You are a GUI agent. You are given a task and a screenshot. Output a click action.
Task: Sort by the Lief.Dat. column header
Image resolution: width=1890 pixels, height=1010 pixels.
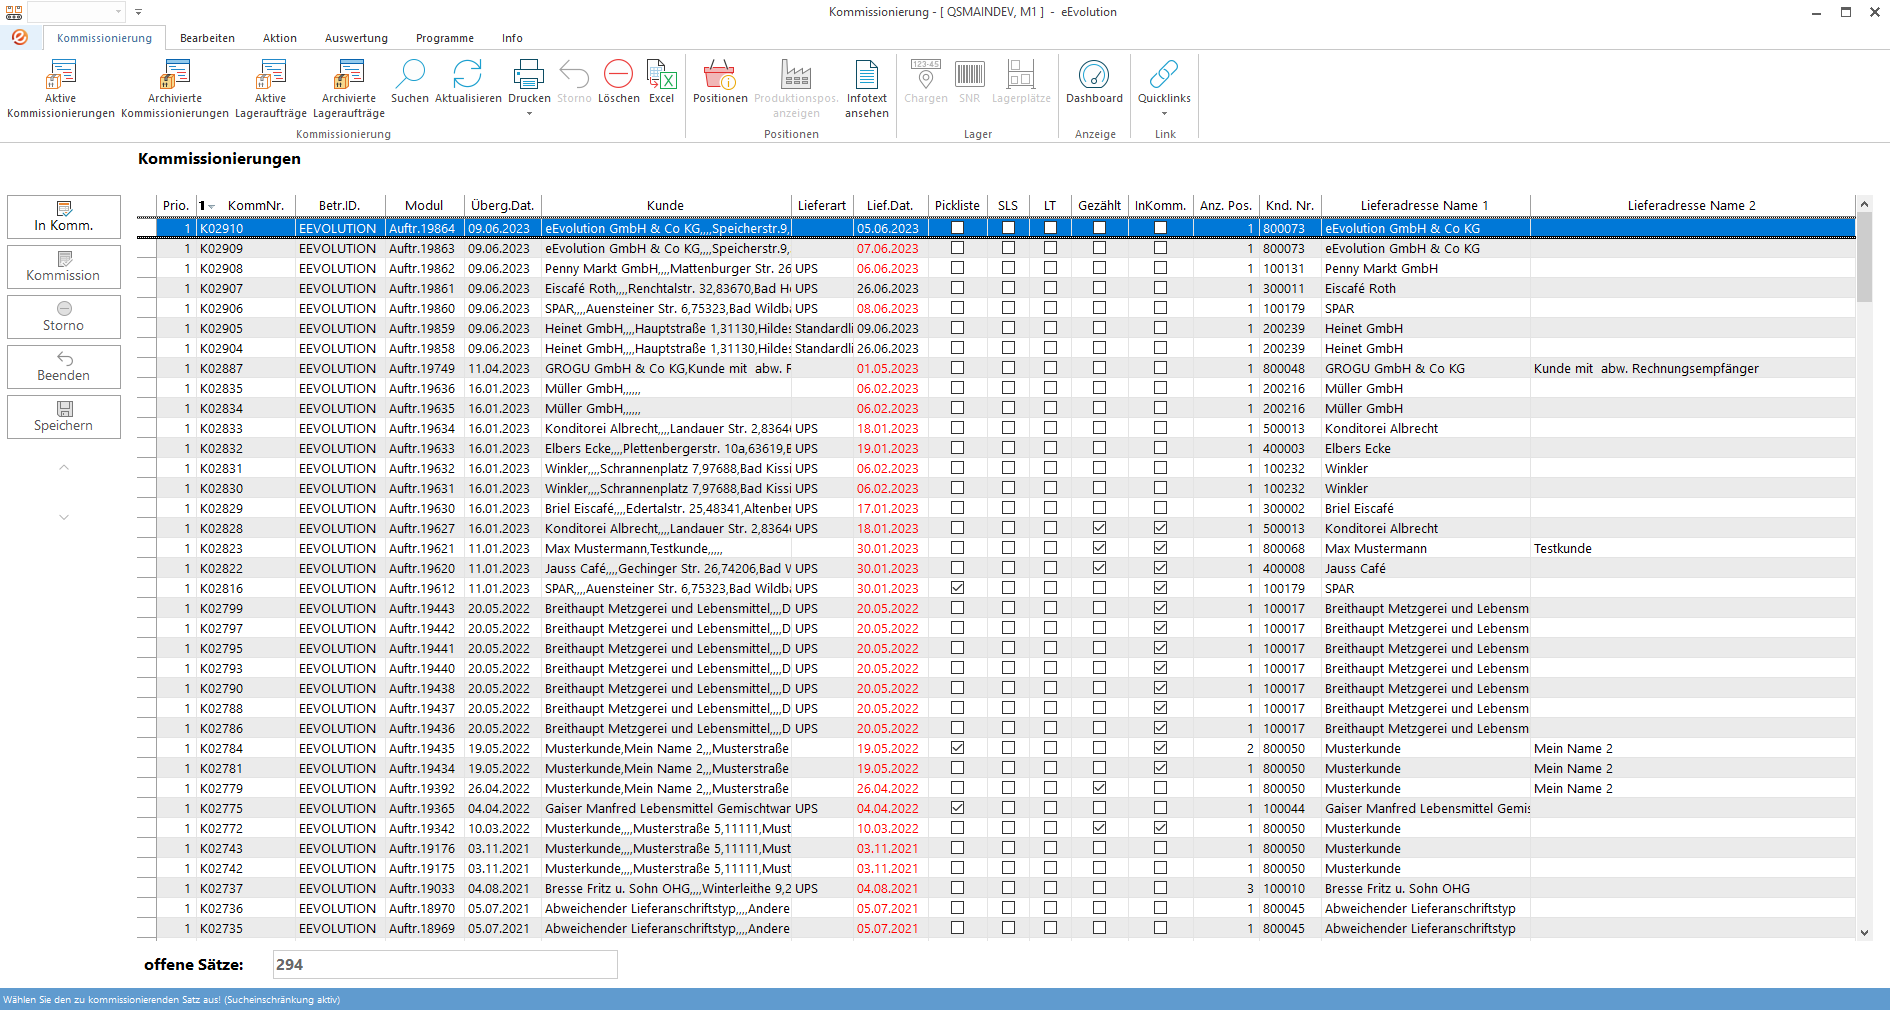[x=890, y=206]
